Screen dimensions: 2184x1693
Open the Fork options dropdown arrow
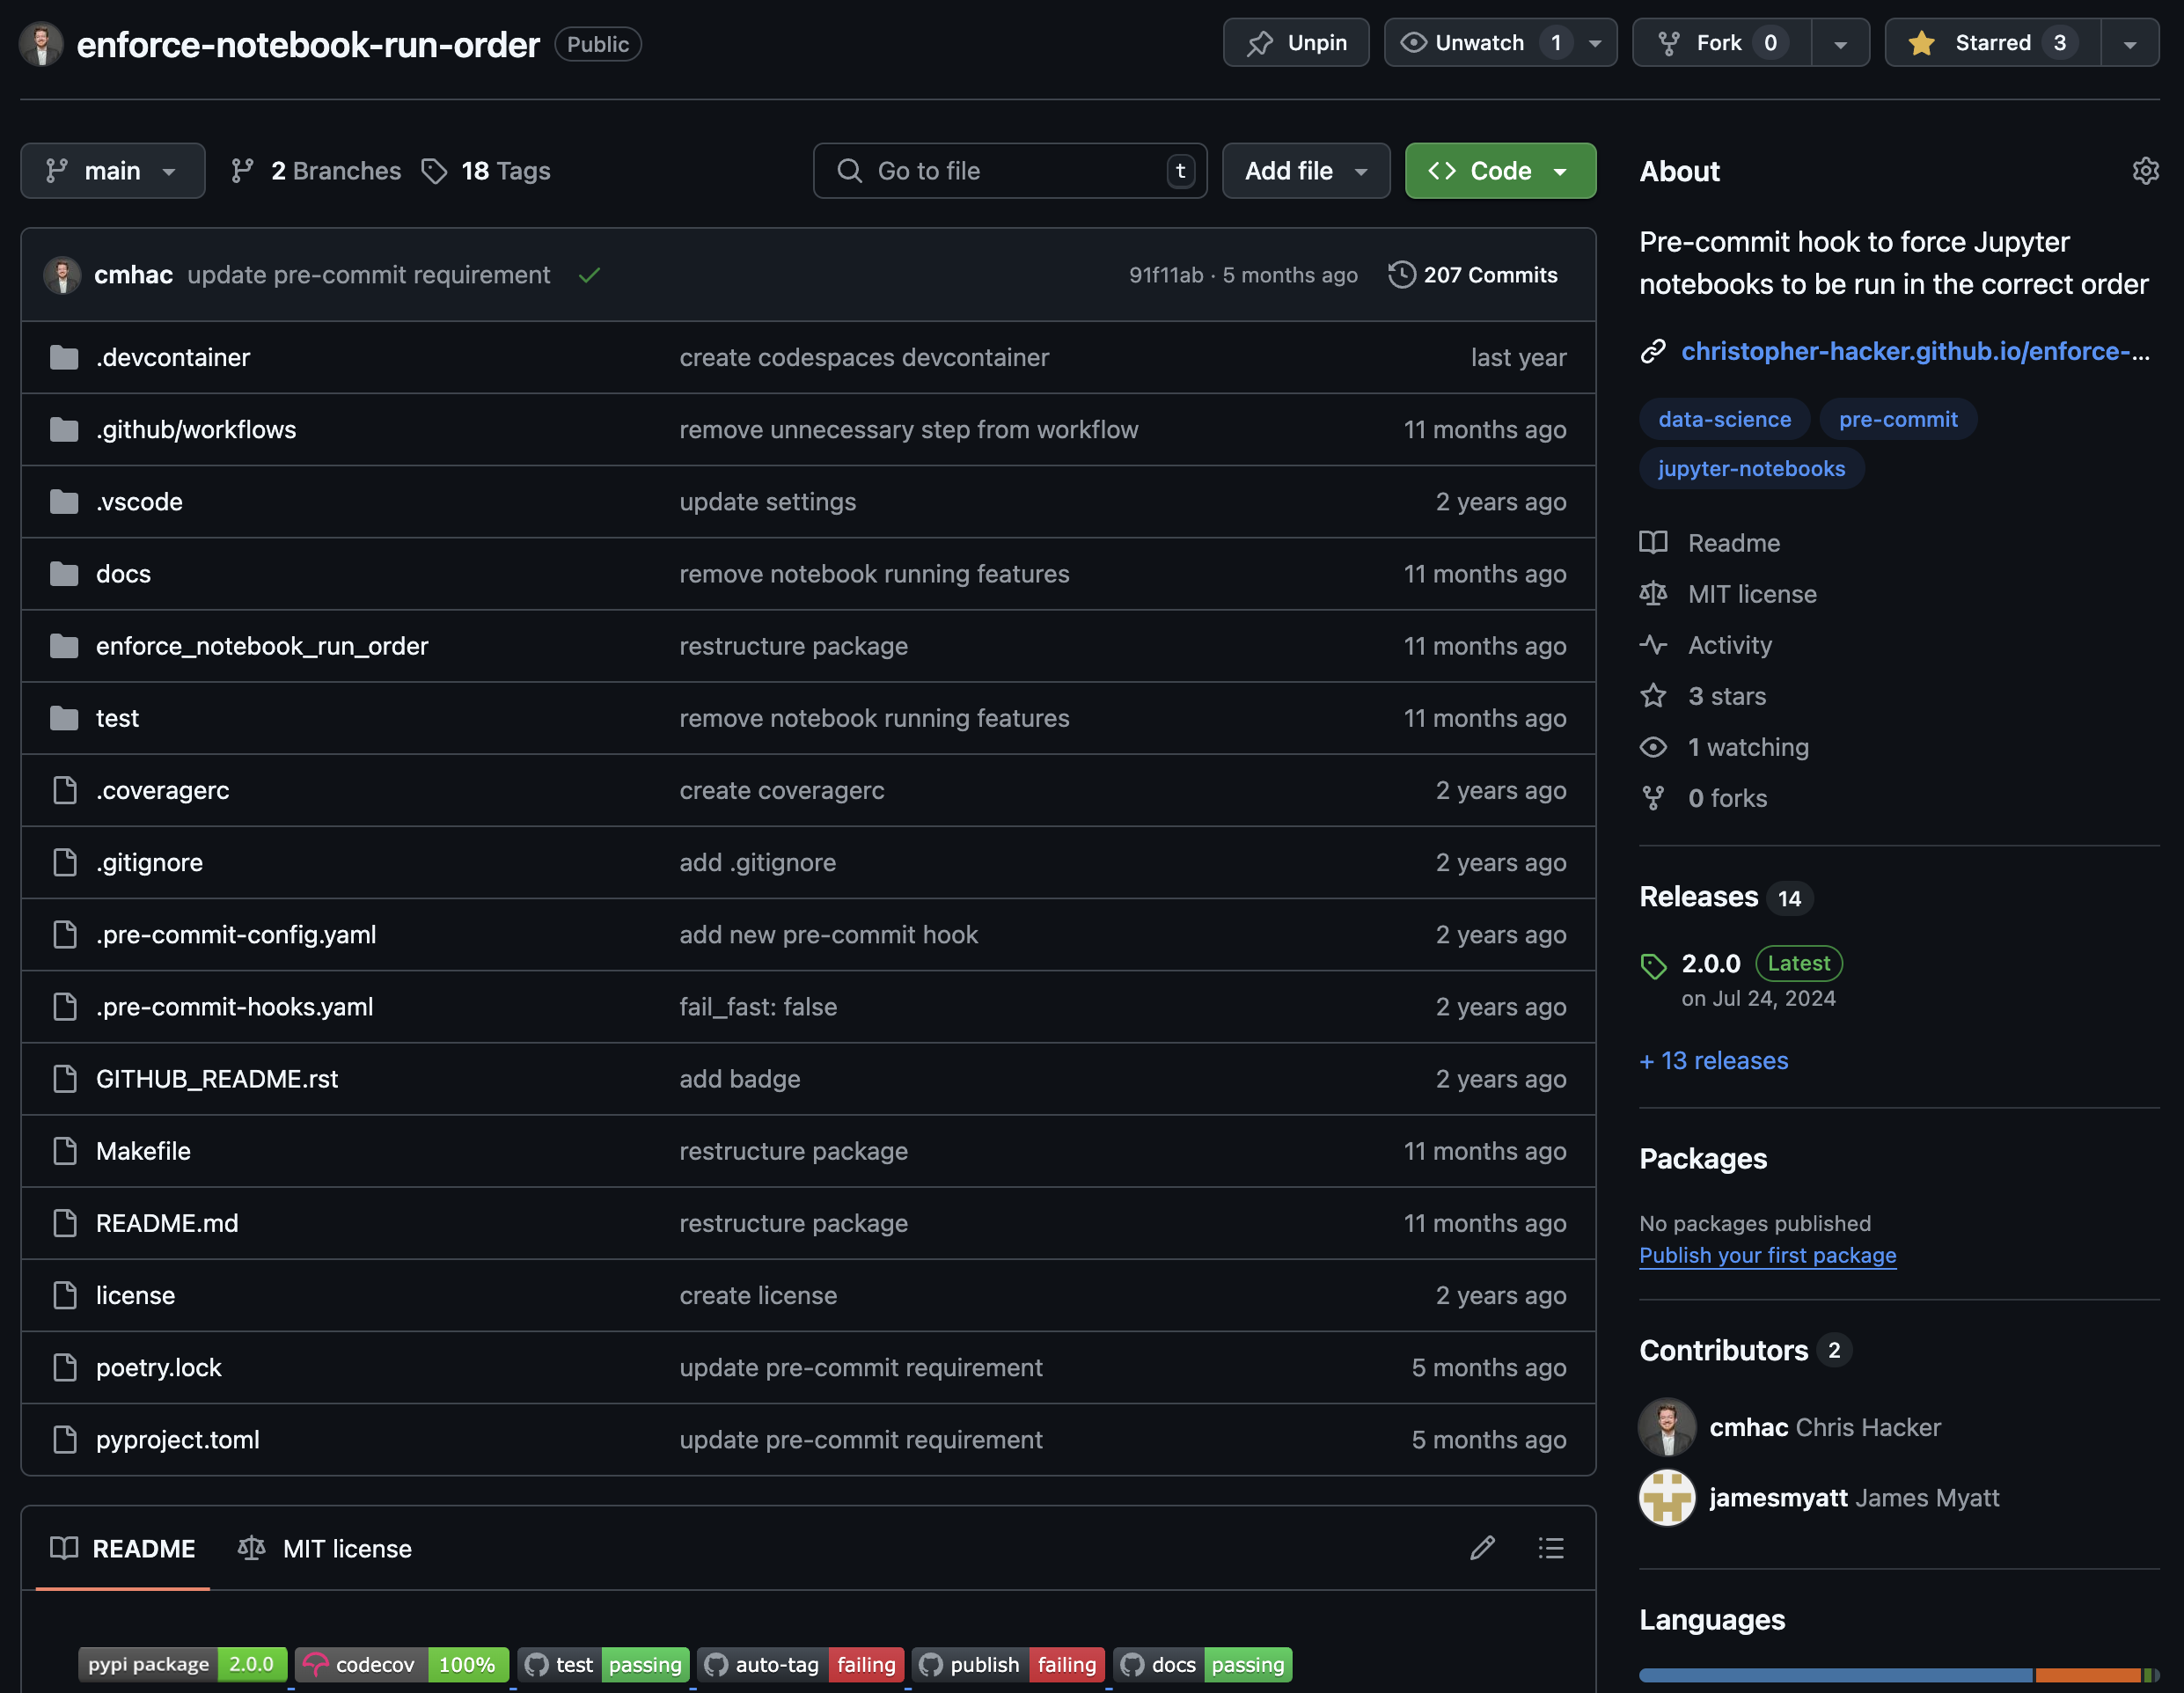tap(1840, 43)
